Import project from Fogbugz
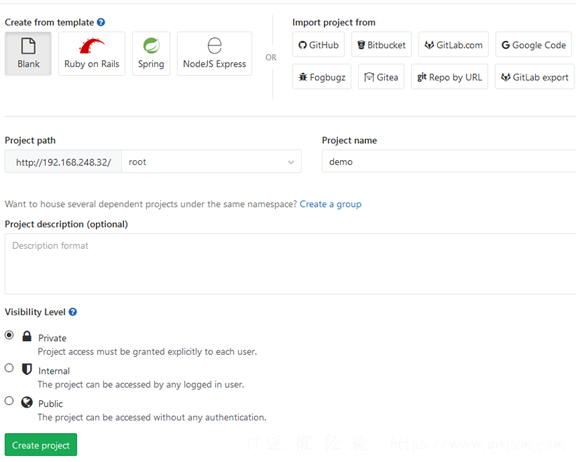576x462 pixels. point(322,77)
